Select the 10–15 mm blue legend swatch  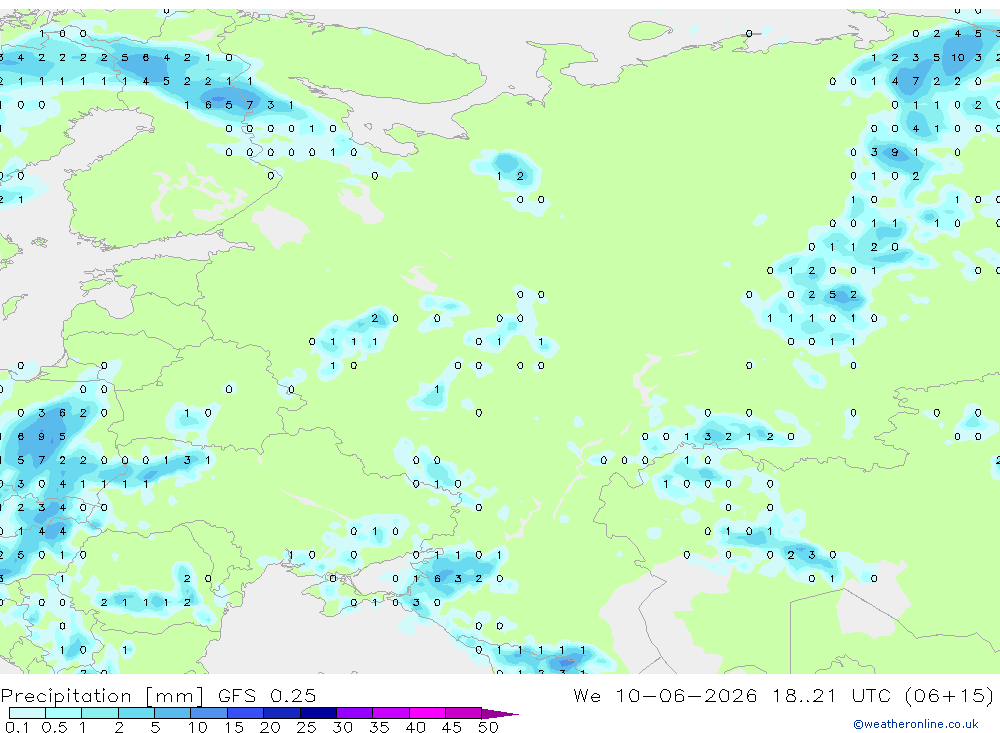click(209, 713)
